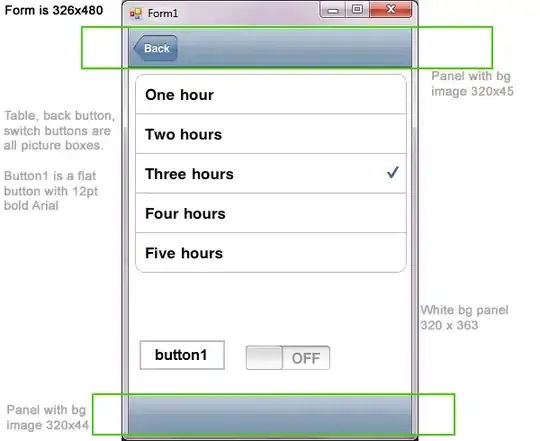Select the checkmark beside Three hours

(x=393, y=172)
